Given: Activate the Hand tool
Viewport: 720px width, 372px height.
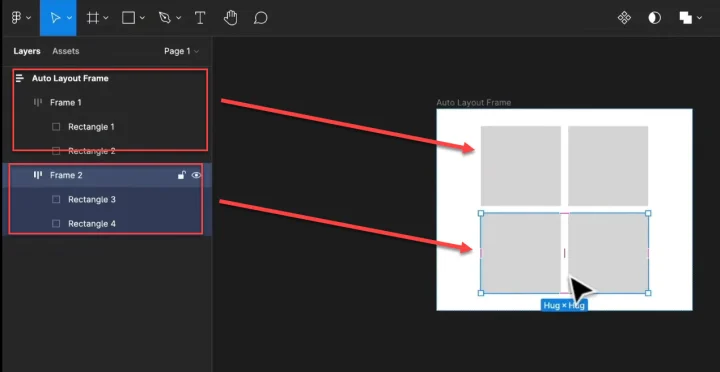Looking at the screenshot, I should [x=231, y=18].
